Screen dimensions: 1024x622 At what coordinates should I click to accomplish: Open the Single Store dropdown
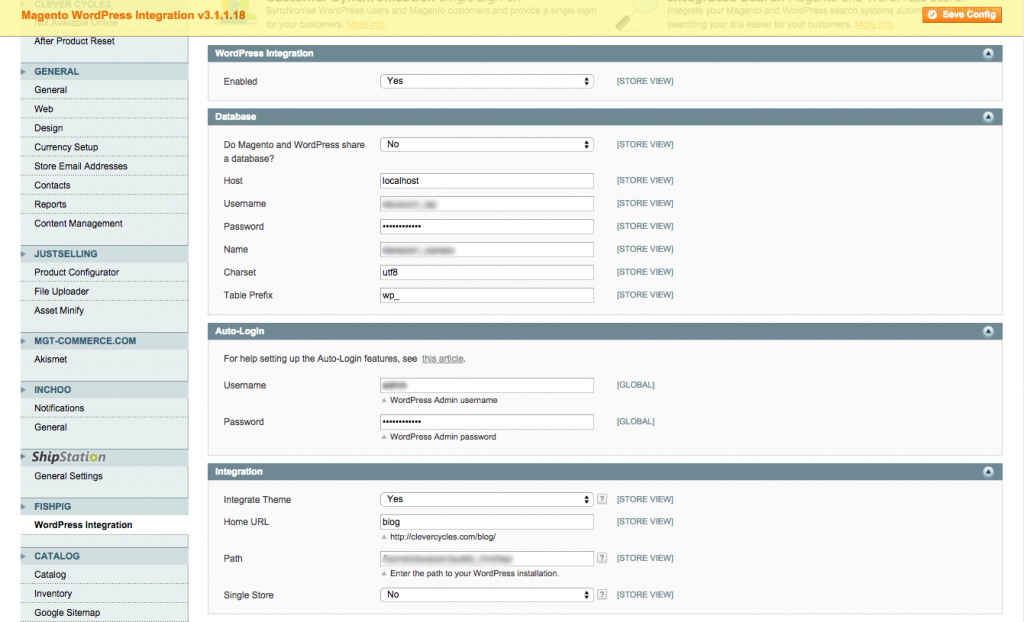pos(487,595)
